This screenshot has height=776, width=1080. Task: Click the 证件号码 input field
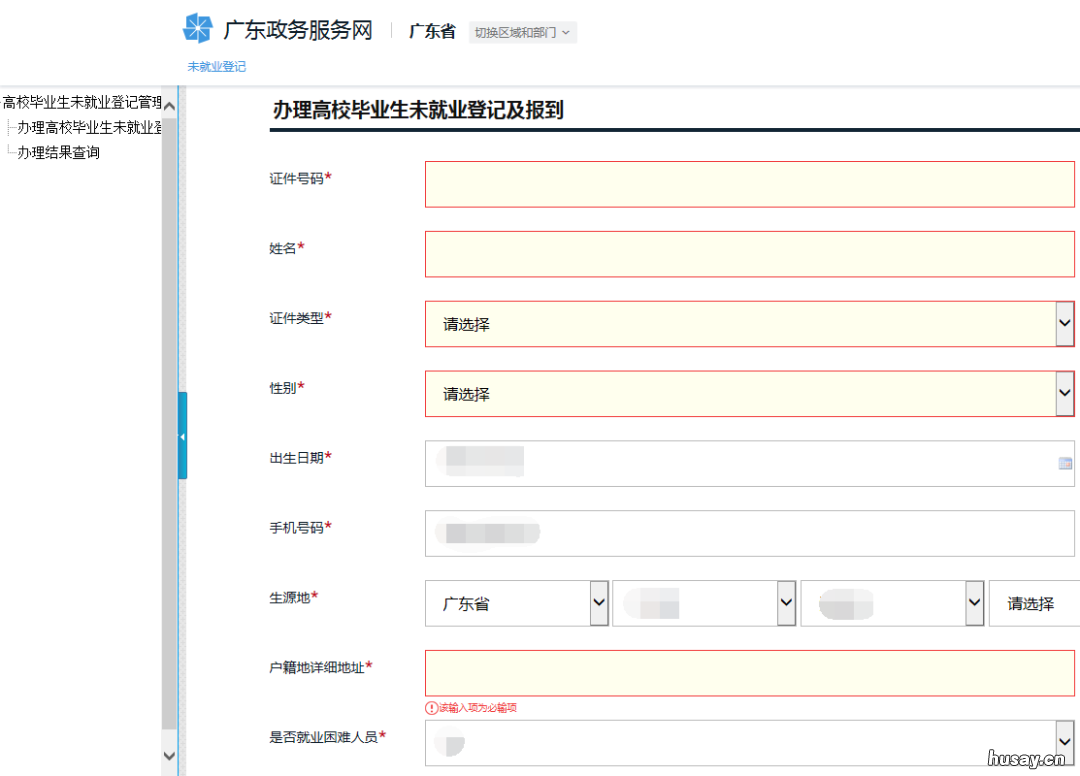pos(750,184)
